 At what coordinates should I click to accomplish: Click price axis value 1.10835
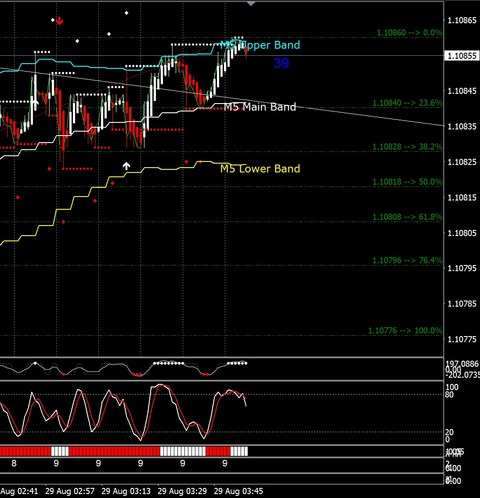462,127
